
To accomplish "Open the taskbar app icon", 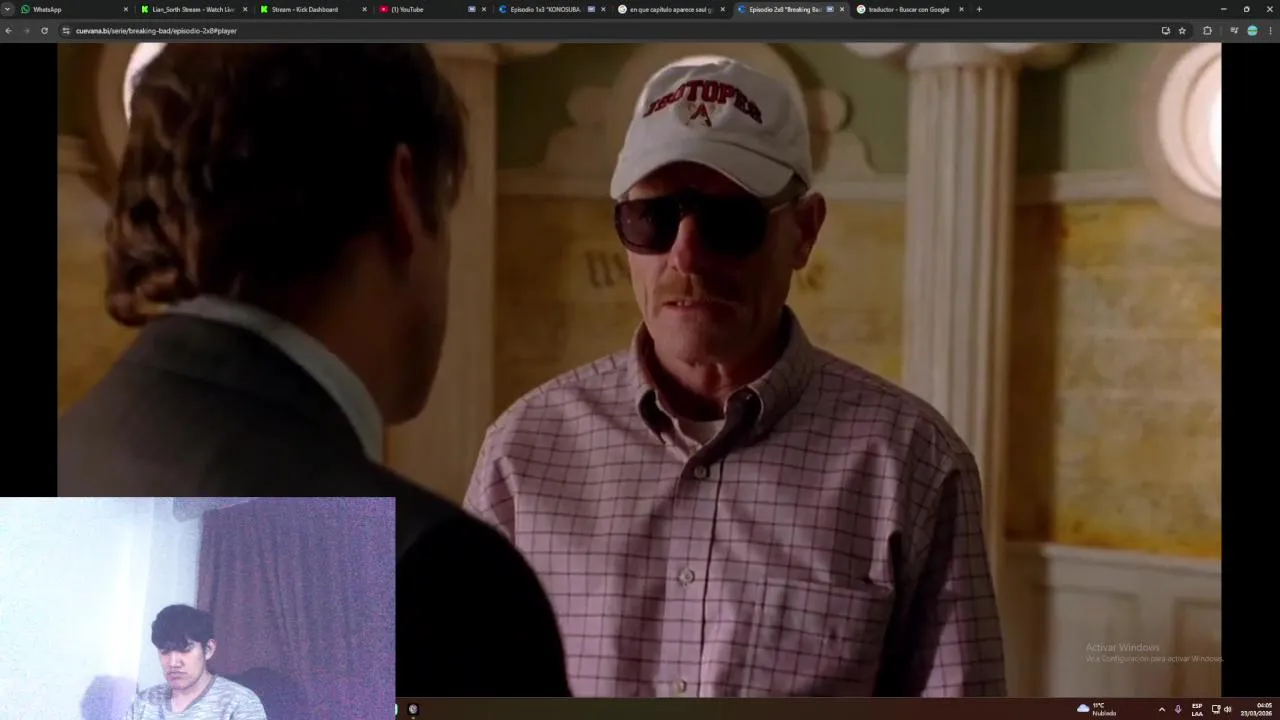I will tap(413, 709).
